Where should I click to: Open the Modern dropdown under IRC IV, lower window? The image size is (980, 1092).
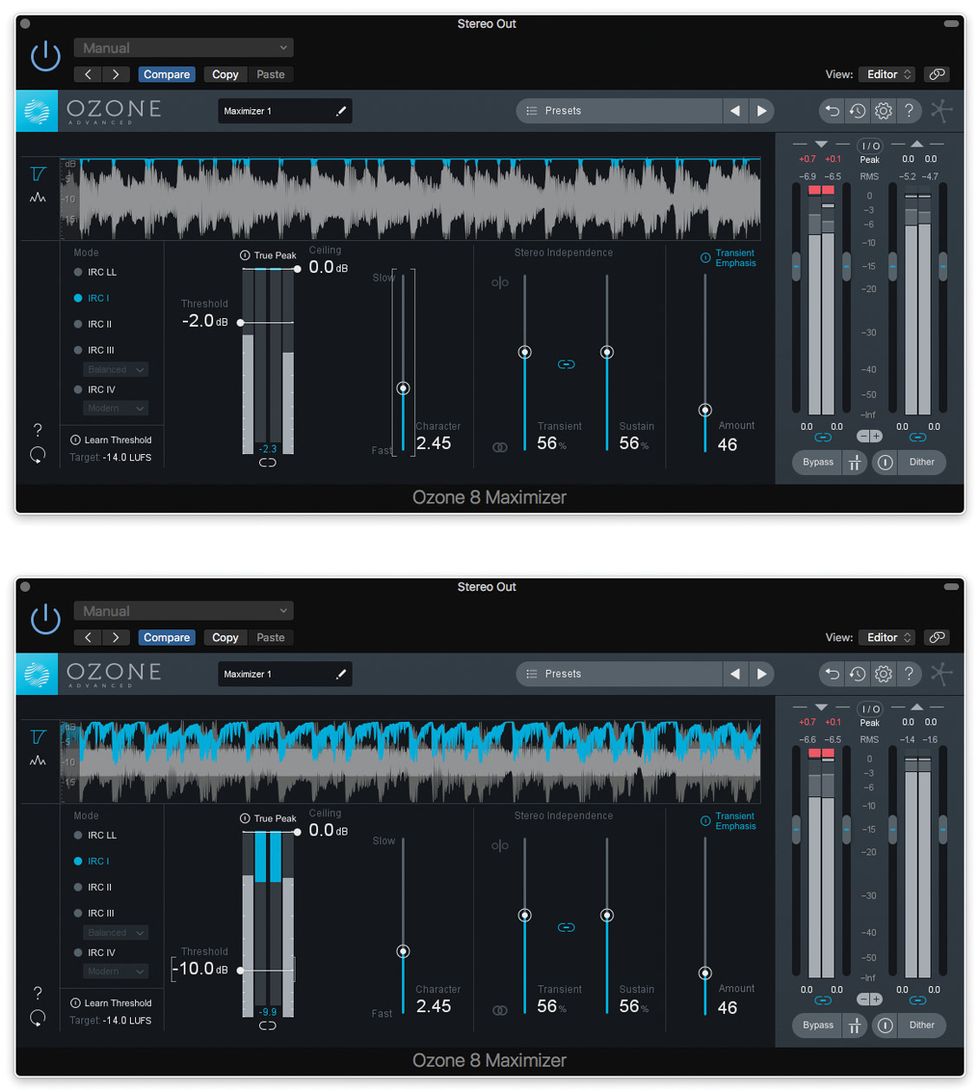(x=116, y=972)
